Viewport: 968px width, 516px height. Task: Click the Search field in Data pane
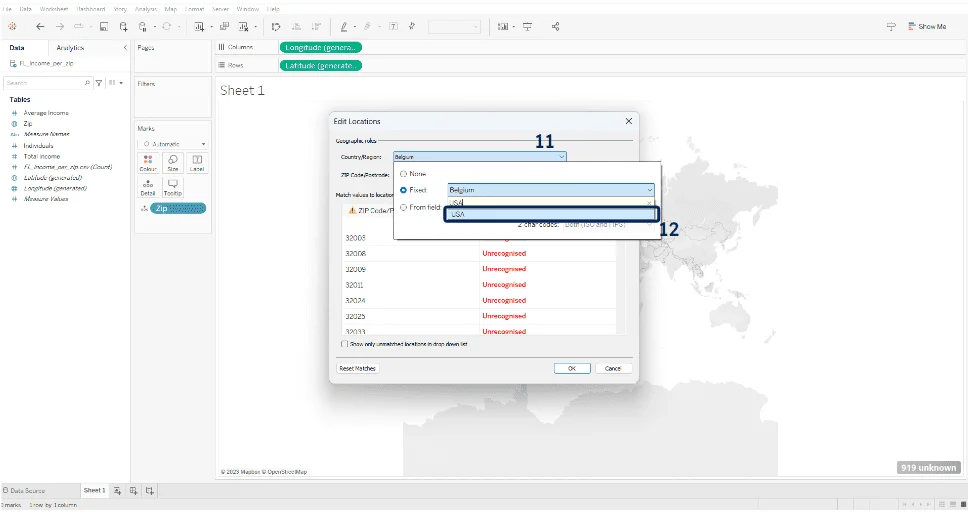(45, 83)
